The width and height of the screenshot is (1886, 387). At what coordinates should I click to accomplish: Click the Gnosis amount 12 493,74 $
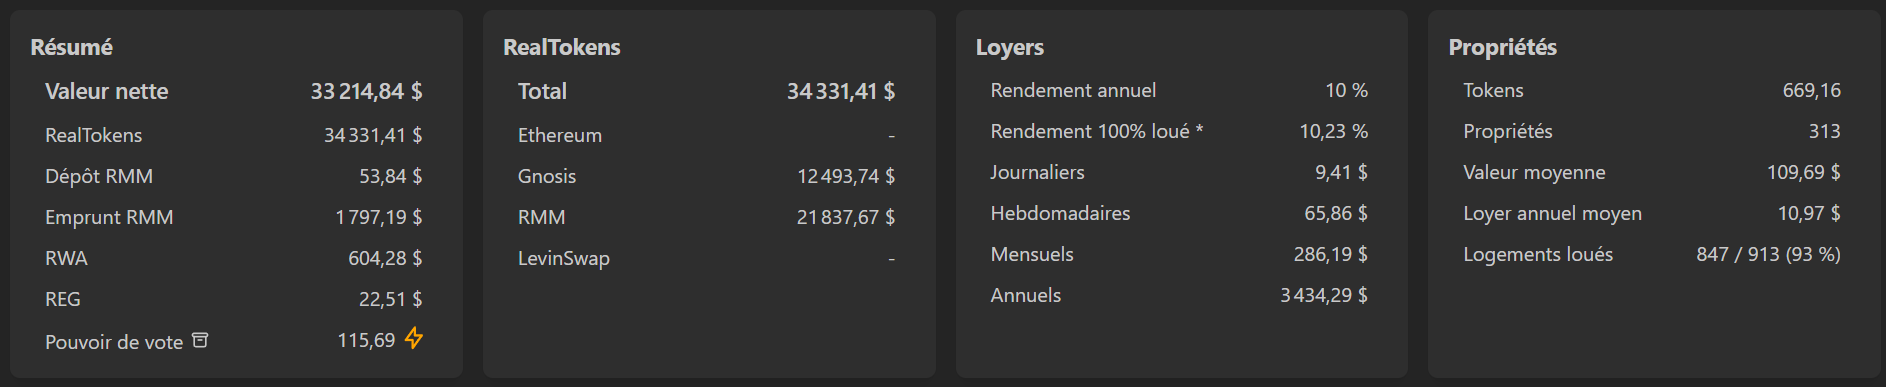pos(845,176)
